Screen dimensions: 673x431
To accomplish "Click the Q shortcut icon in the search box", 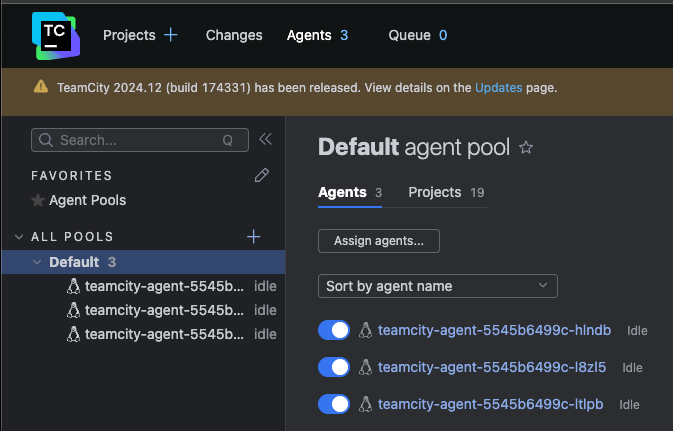I will click(227, 140).
